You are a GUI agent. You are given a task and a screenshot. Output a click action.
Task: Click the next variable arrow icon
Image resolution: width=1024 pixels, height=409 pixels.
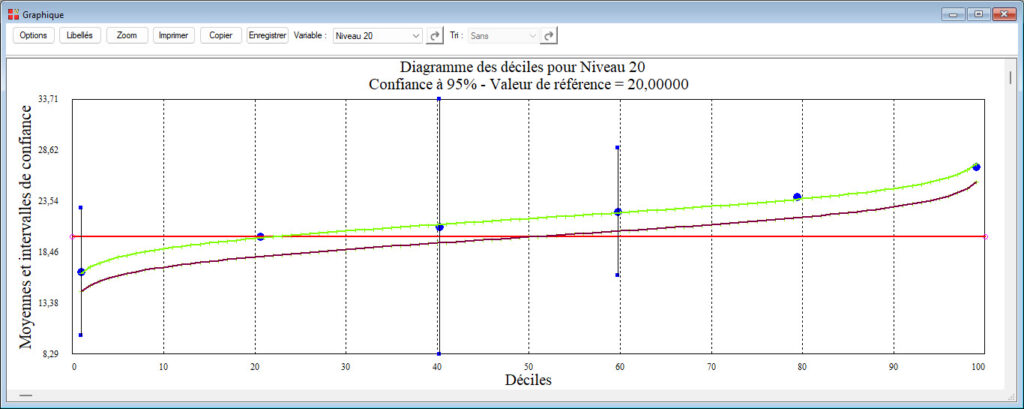pos(435,35)
